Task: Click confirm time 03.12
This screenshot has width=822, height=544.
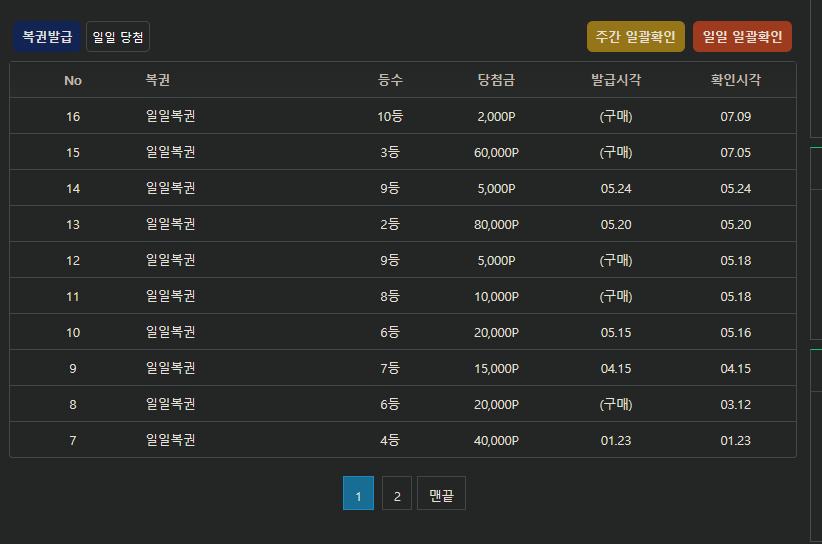Action: (x=736, y=405)
